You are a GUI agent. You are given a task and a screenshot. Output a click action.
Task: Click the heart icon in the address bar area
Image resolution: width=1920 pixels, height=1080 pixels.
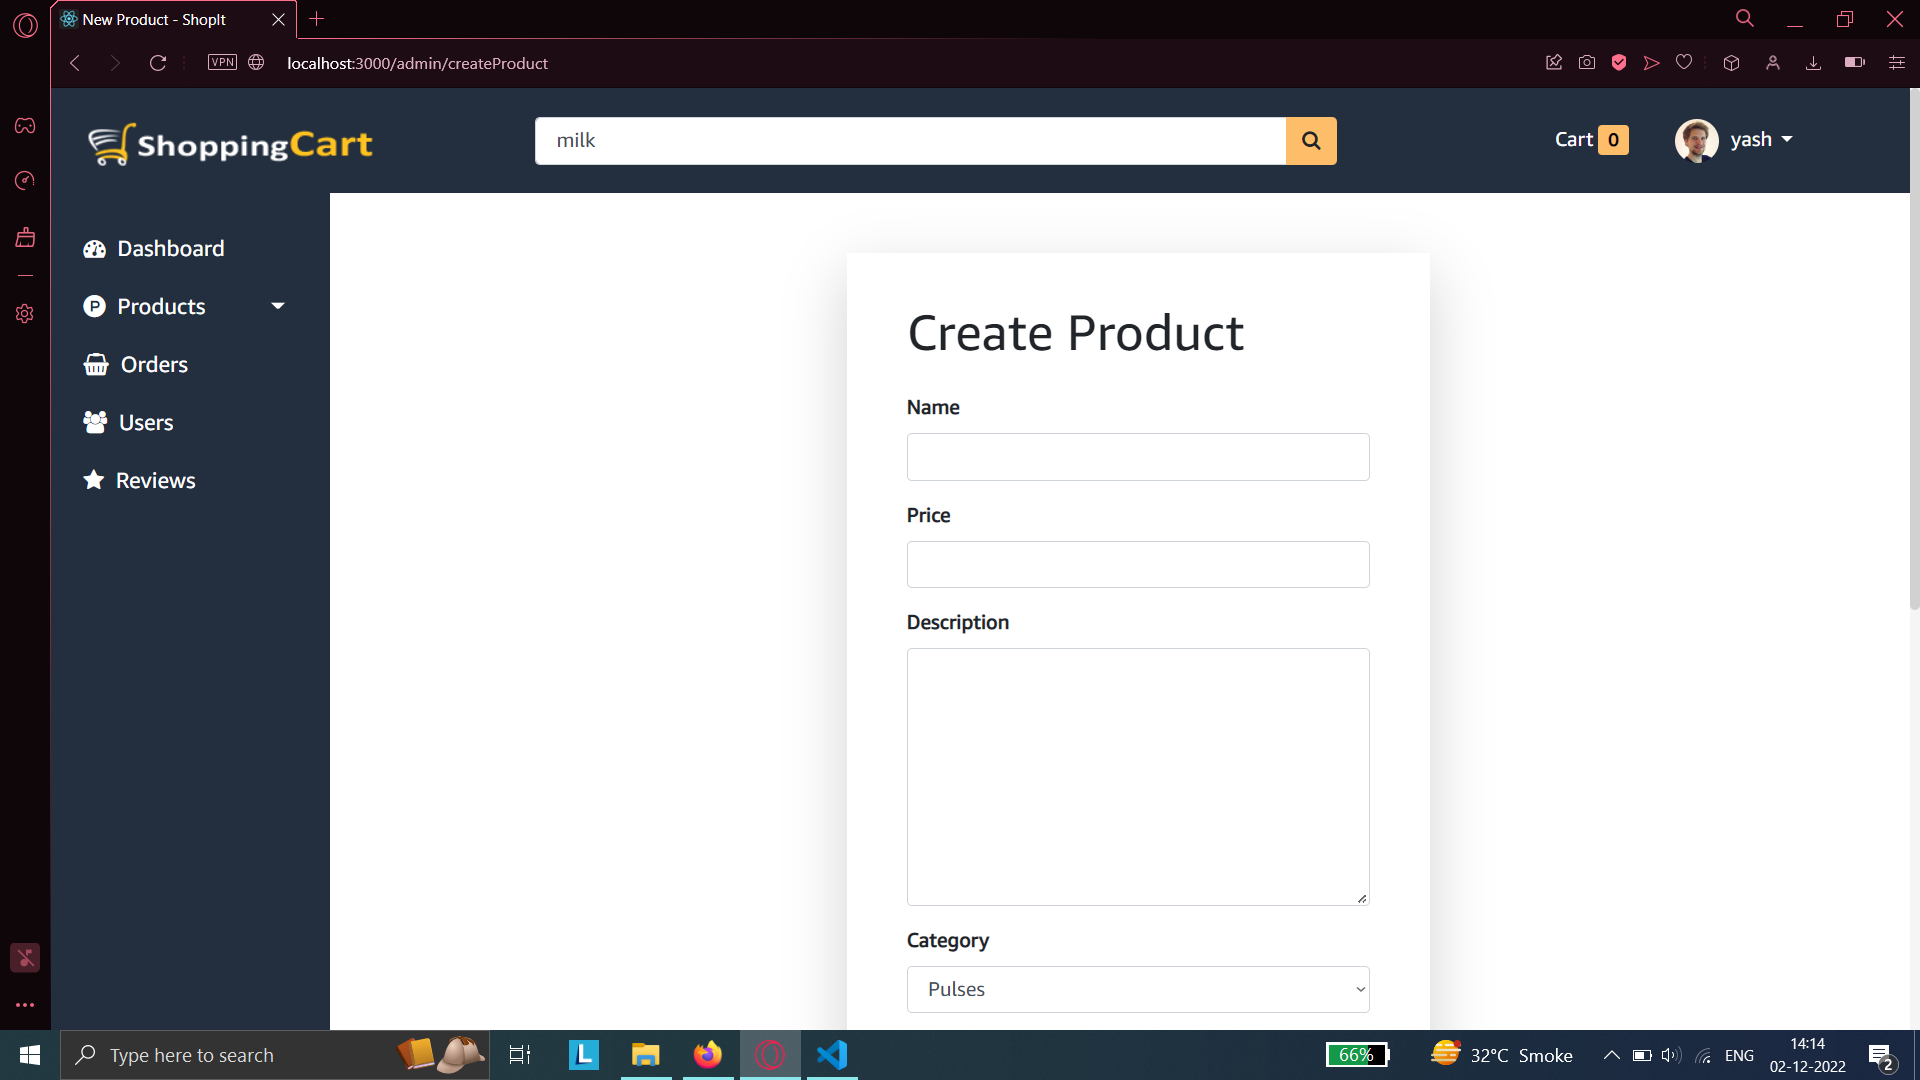(x=1683, y=62)
